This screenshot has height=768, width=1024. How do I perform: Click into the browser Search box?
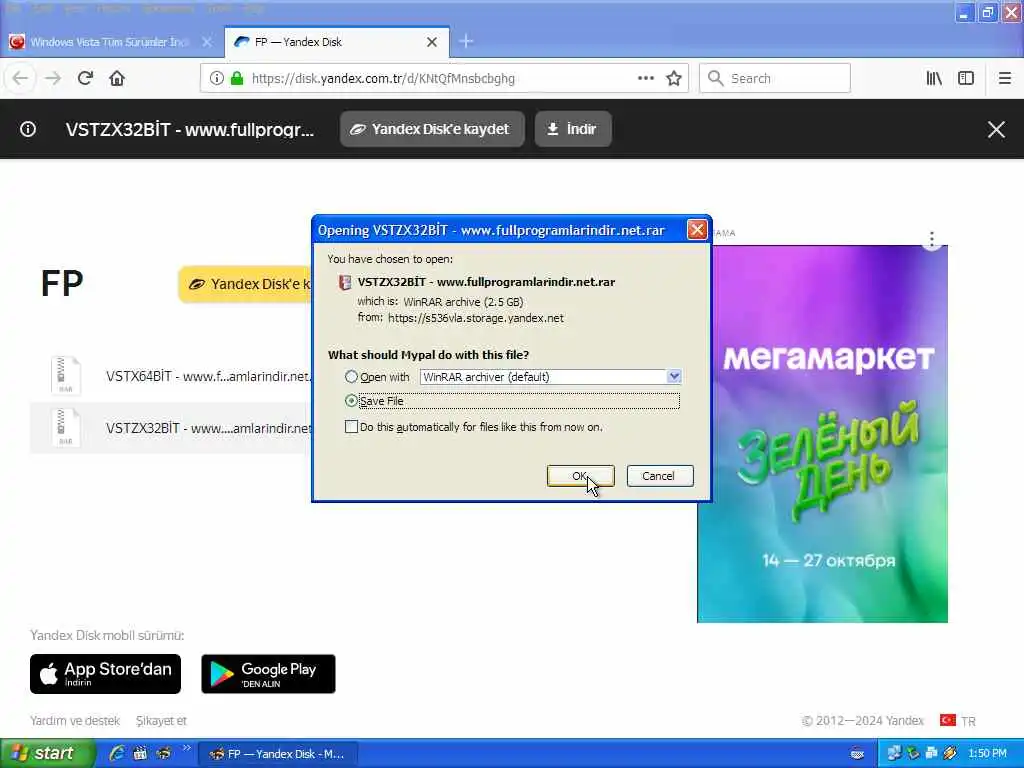coord(775,78)
